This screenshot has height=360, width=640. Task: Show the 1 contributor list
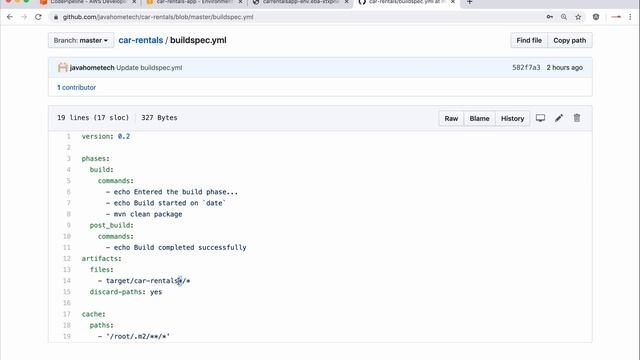pos(76,87)
